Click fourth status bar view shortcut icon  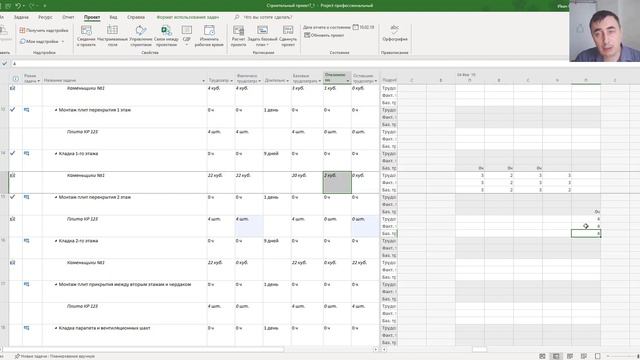584,356
